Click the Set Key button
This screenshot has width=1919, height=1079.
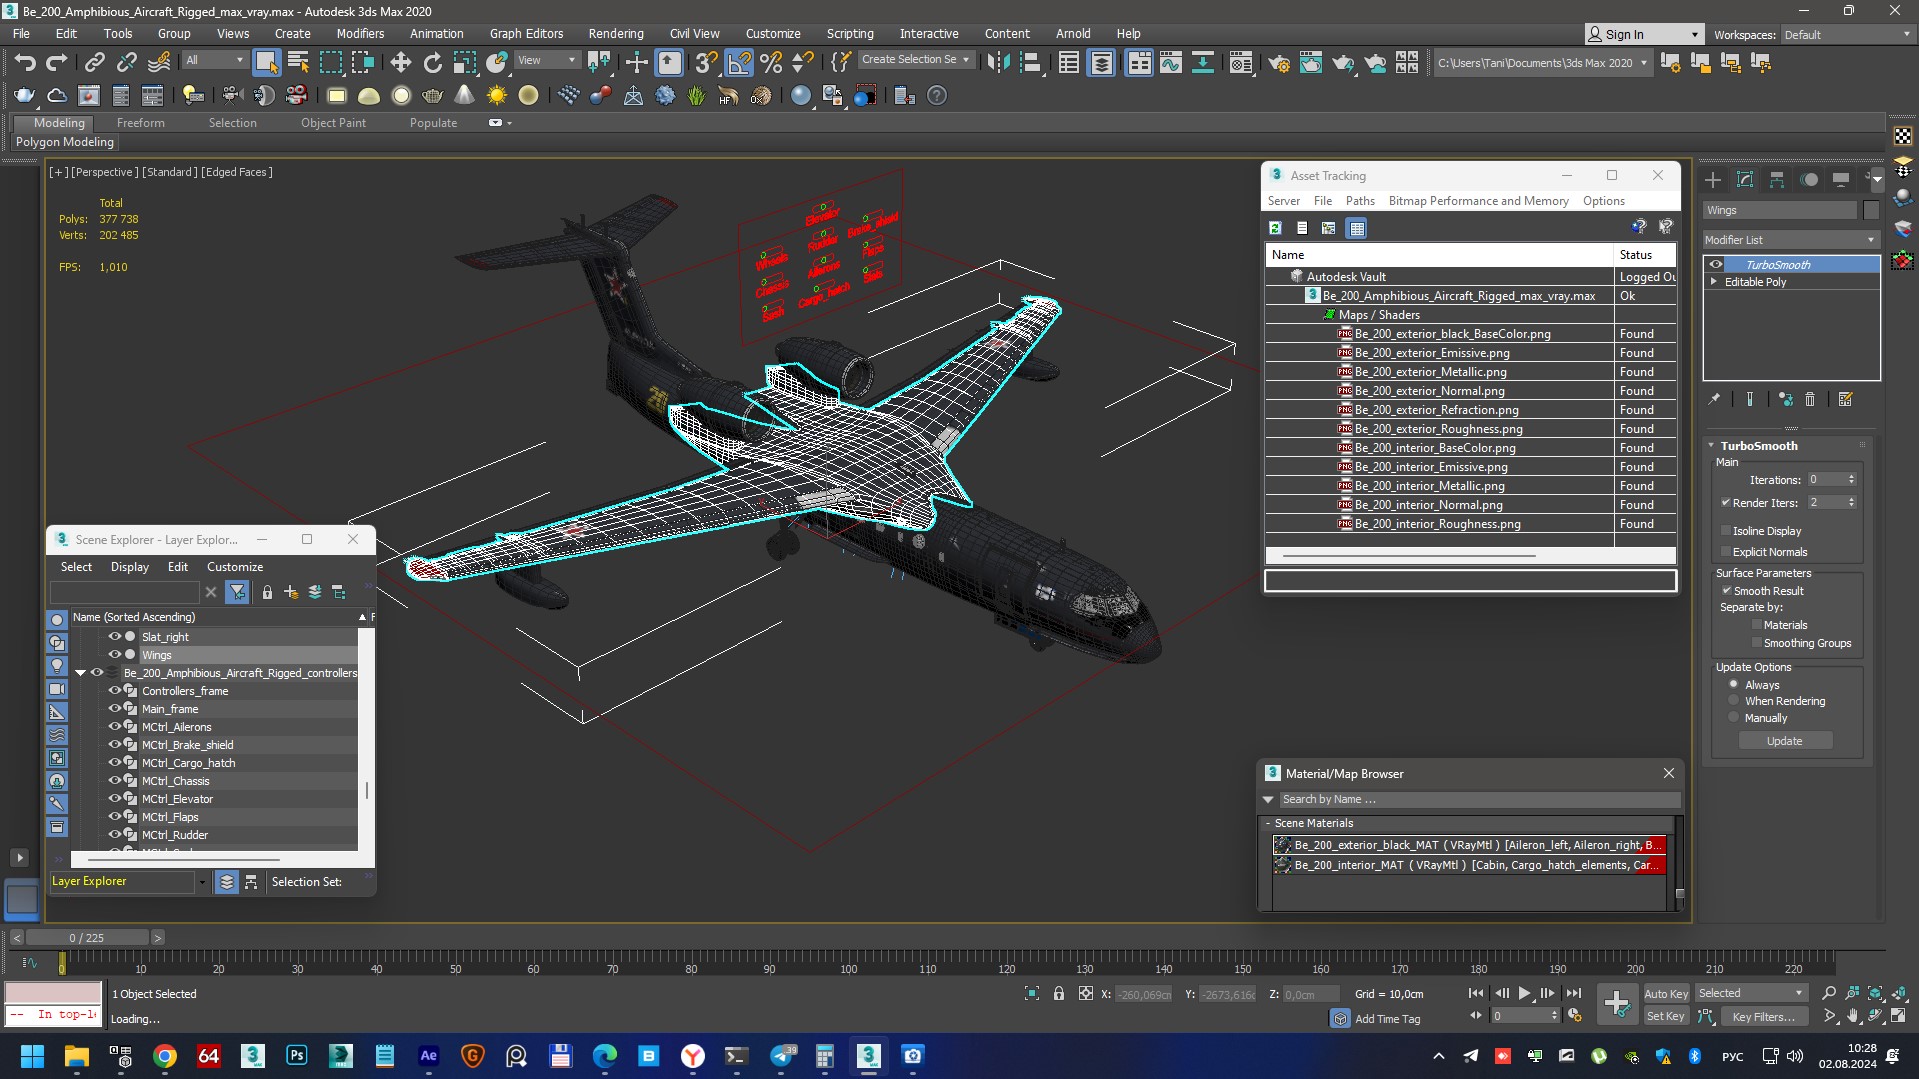point(1666,1016)
